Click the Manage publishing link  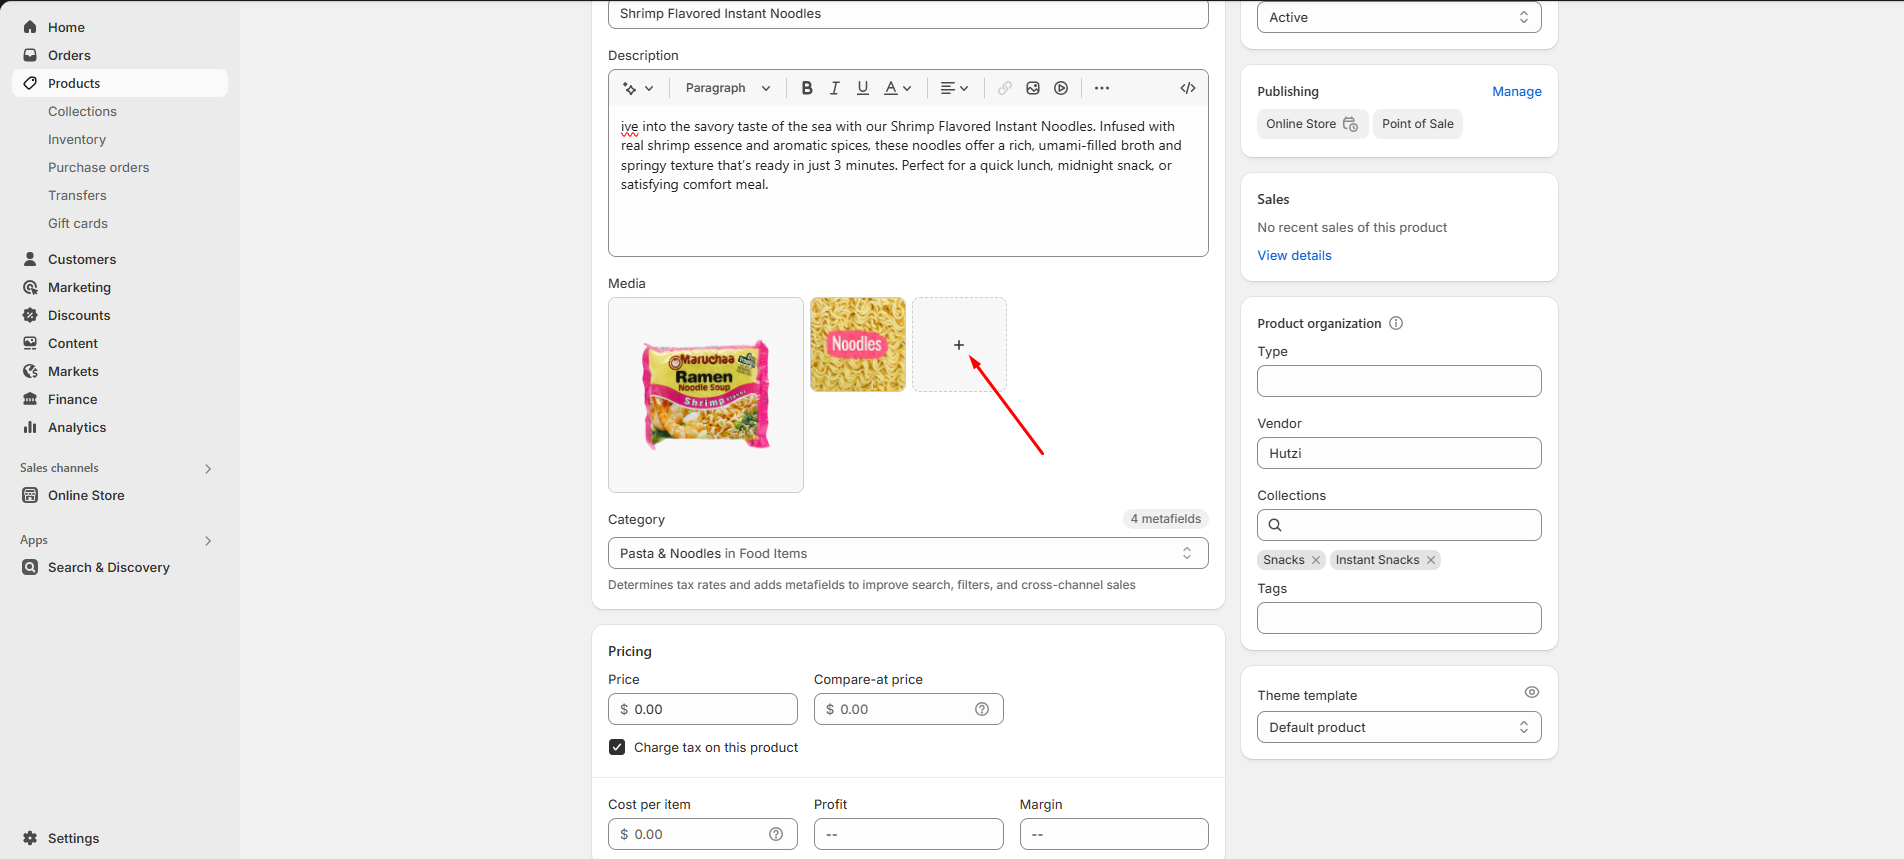(x=1516, y=91)
